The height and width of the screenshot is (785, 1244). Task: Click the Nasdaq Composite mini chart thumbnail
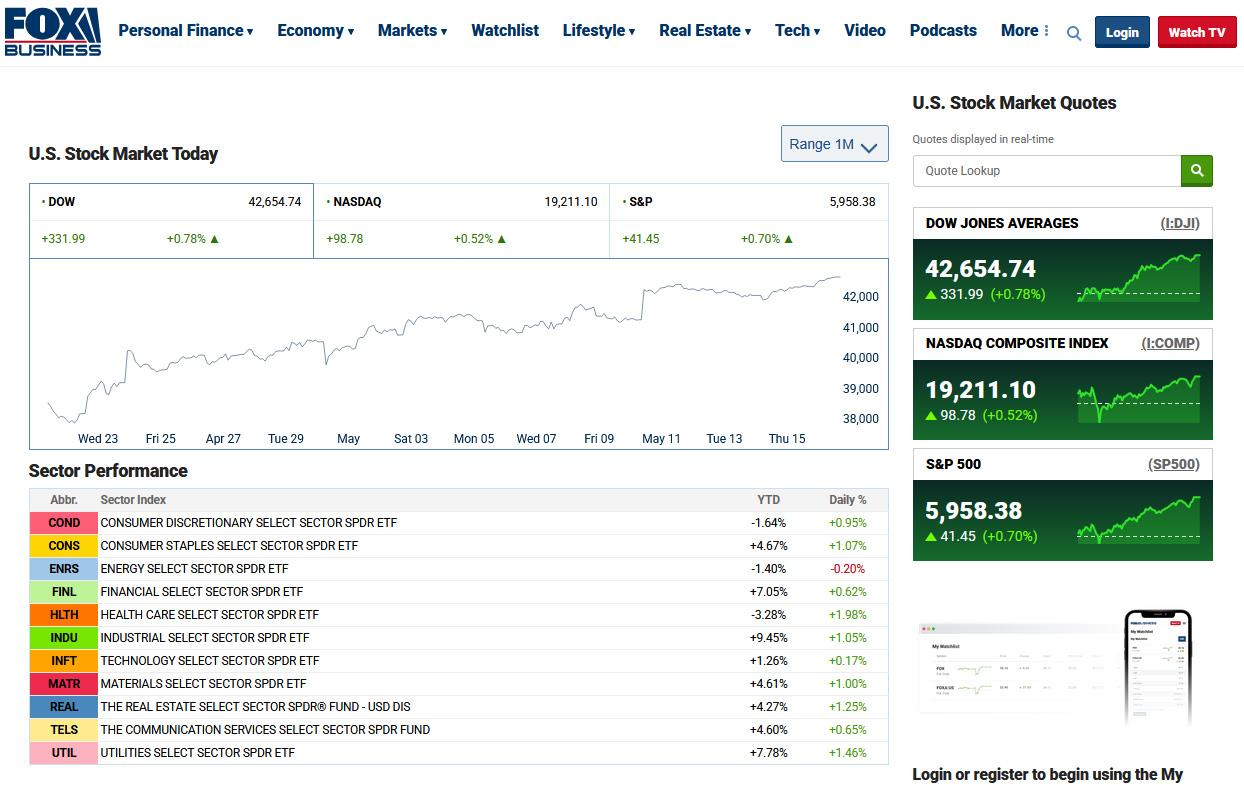coord(1138,398)
